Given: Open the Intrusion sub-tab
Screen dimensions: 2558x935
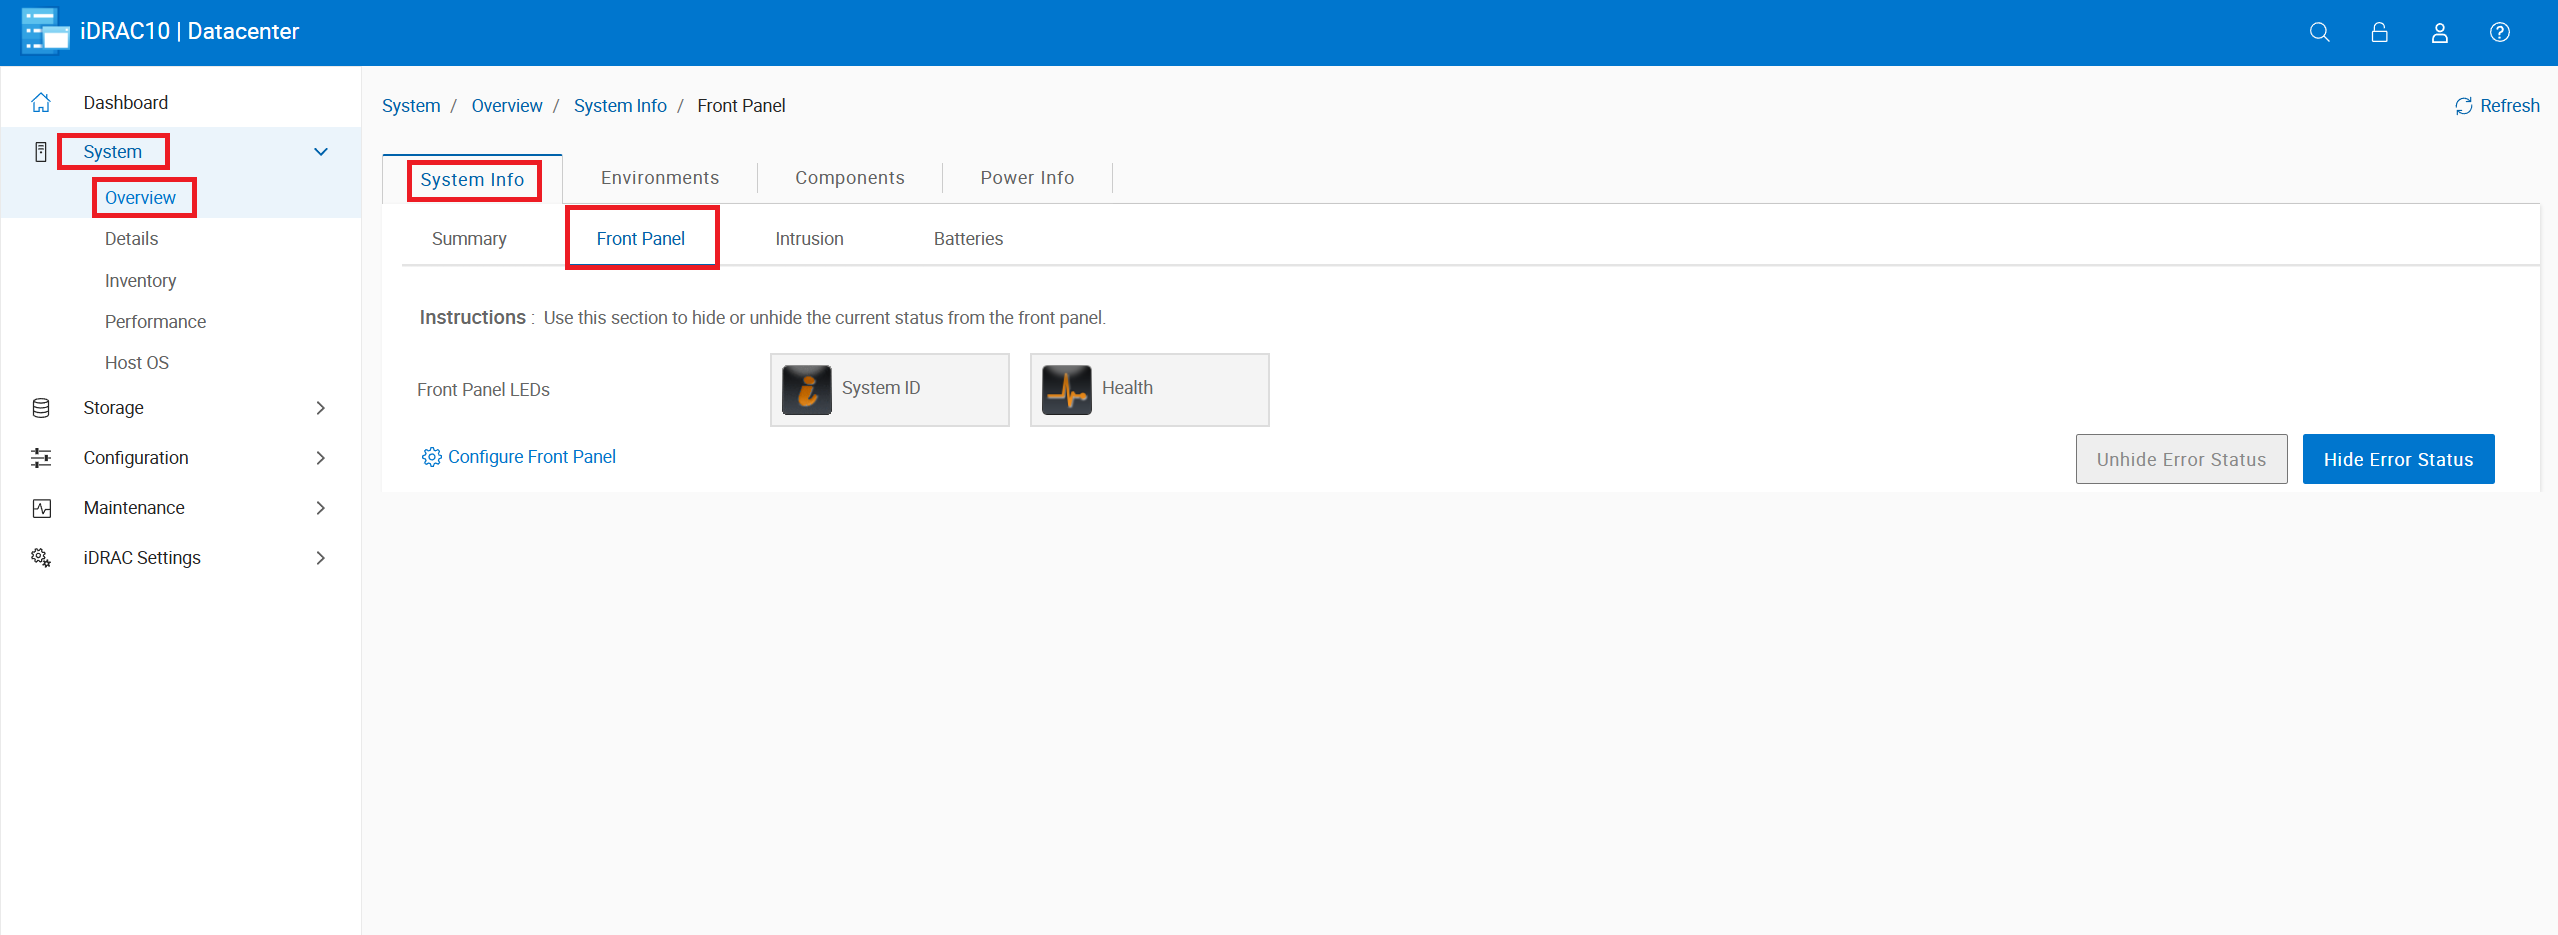Looking at the screenshot, I should click(x=809, y=239).
